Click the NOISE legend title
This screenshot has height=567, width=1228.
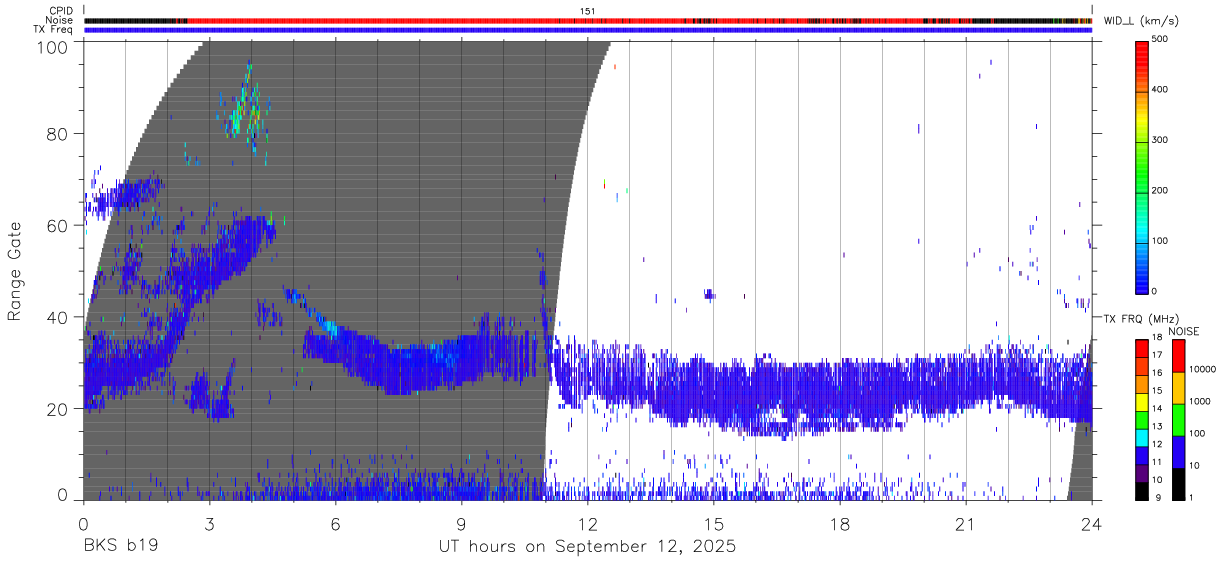1184,331
